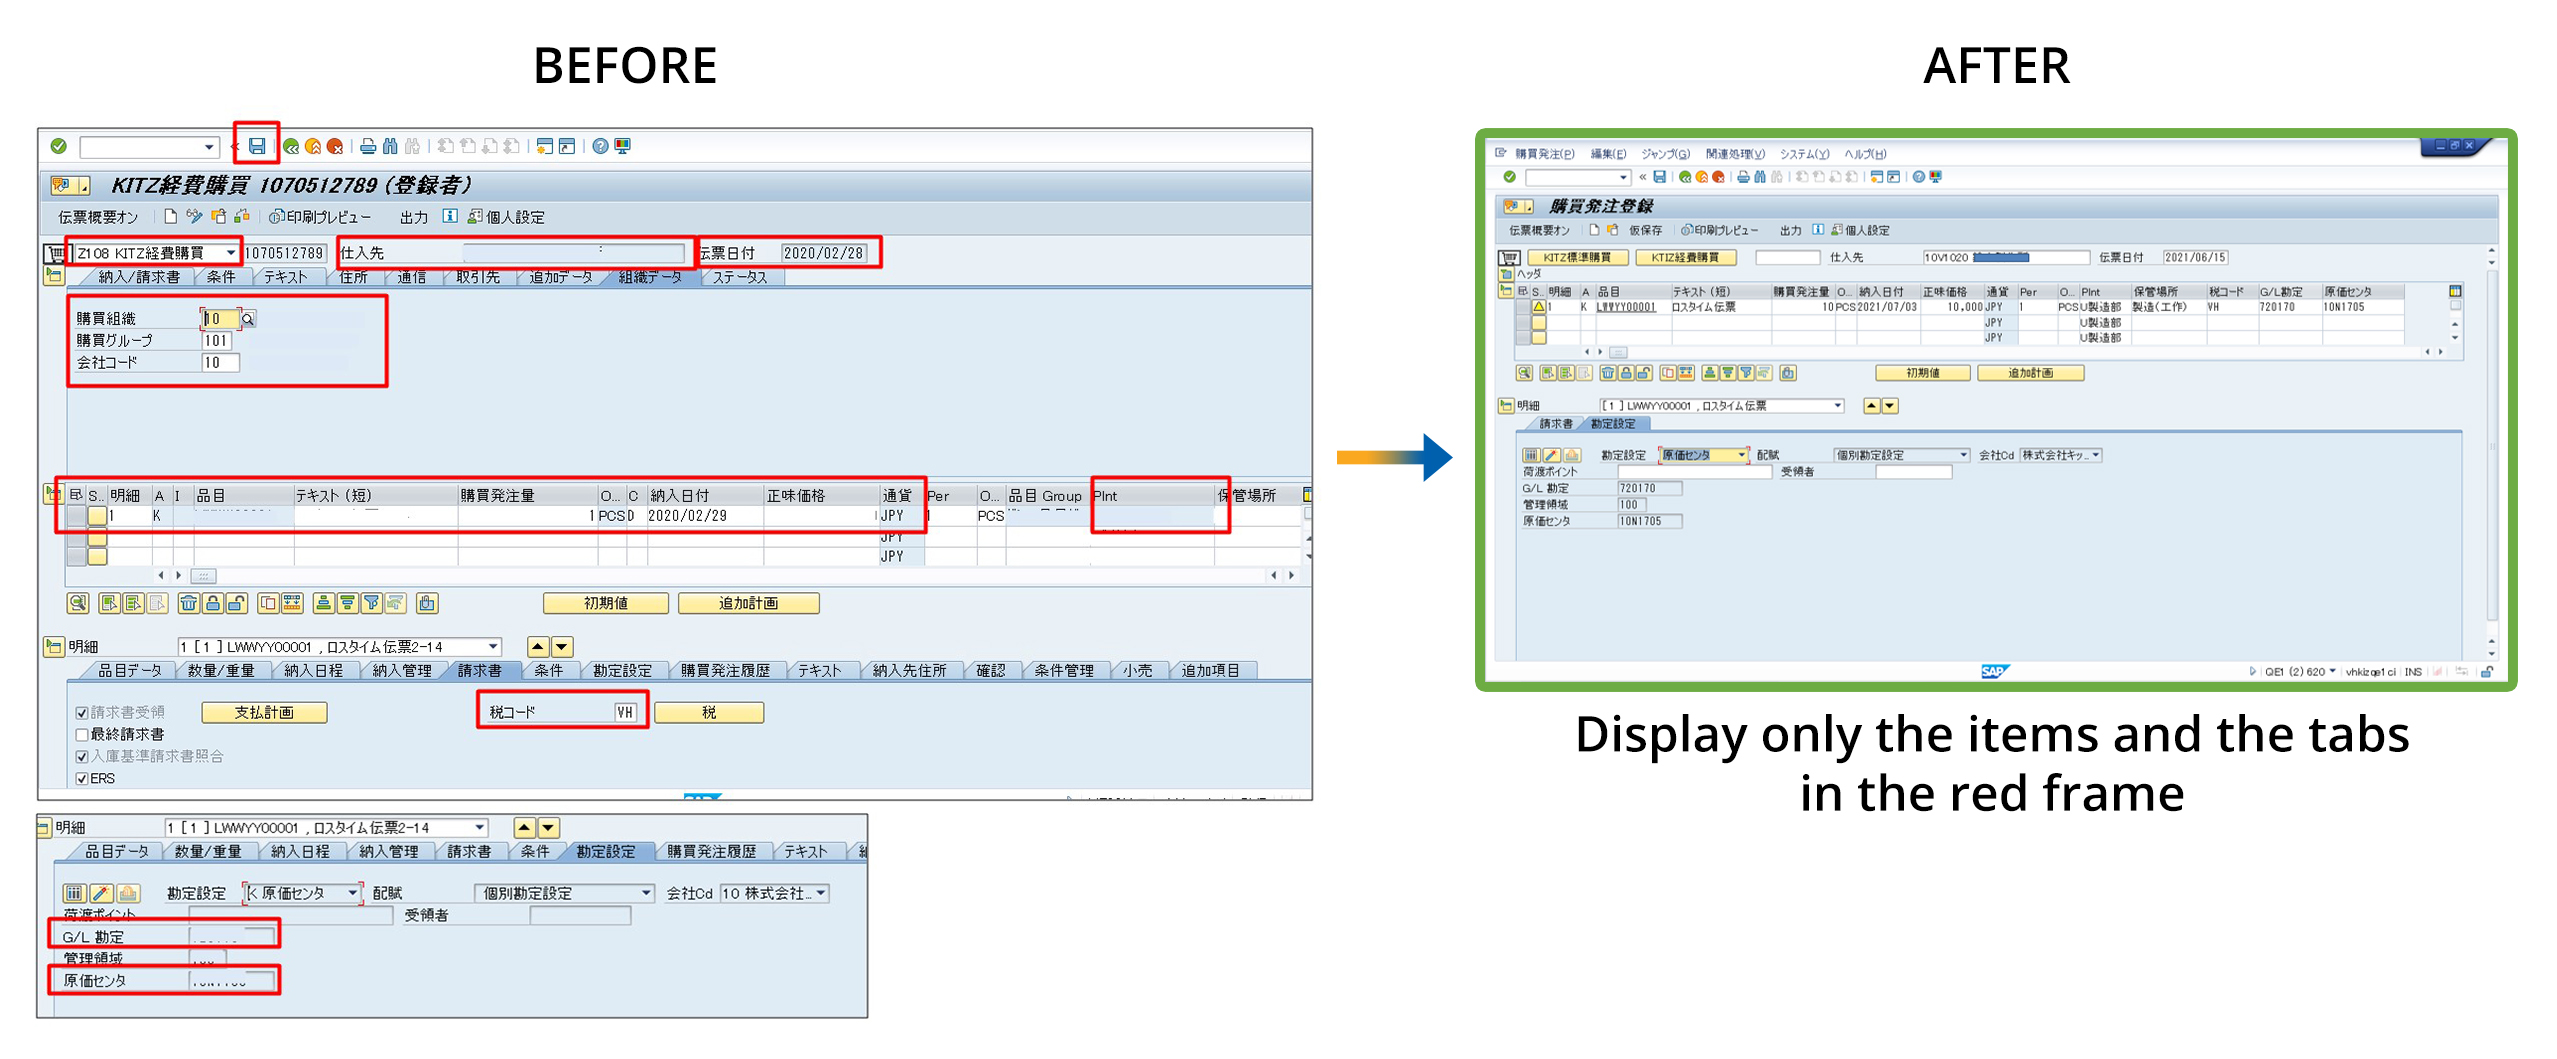Viewport: 2557px width, 1059px height.
Task: Open the 明細 item dropdown above 請求書 tab, BEFORE
Action: [x=493, y=647]
